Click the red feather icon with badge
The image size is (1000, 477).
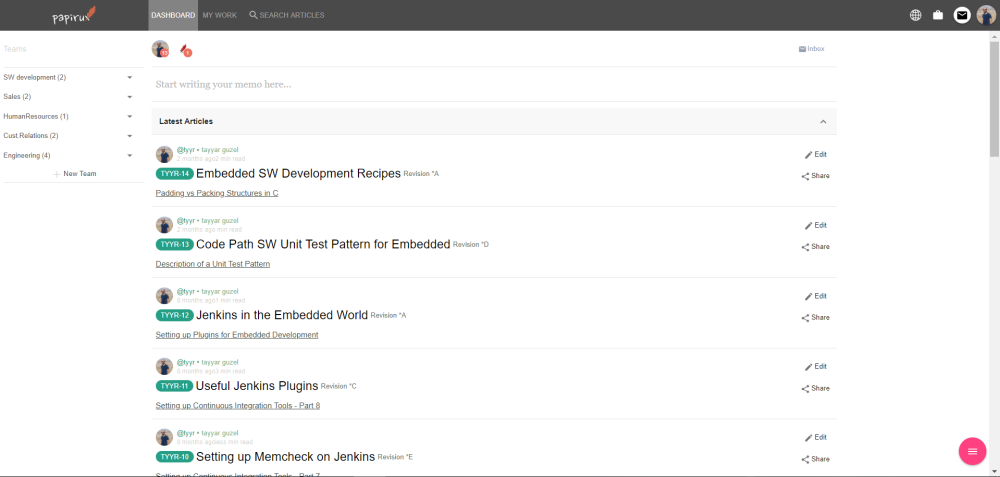pos(184,49)
